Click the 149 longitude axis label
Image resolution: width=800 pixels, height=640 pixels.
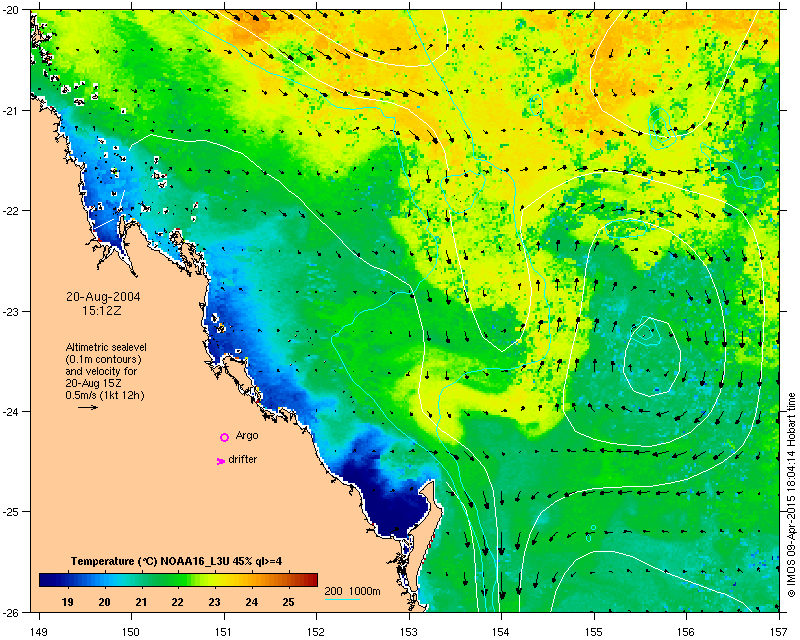tap(39, 632)
